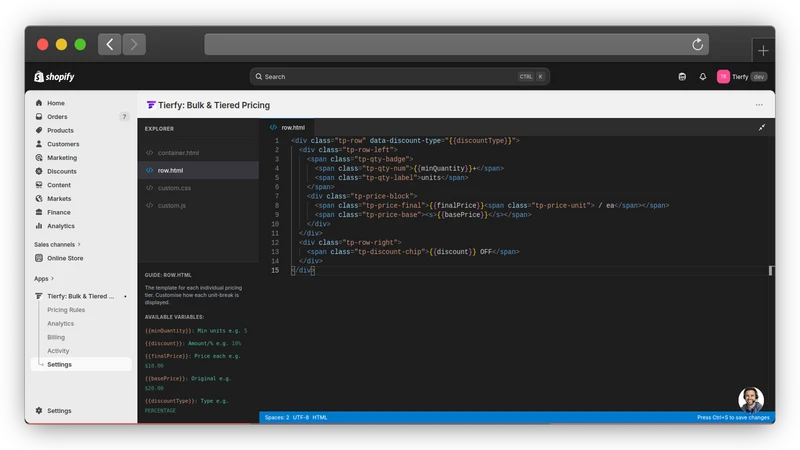Focus the Shopify search field
This screenshot has height=450, width=800.
pyautogui.click(x=399, y=77)
